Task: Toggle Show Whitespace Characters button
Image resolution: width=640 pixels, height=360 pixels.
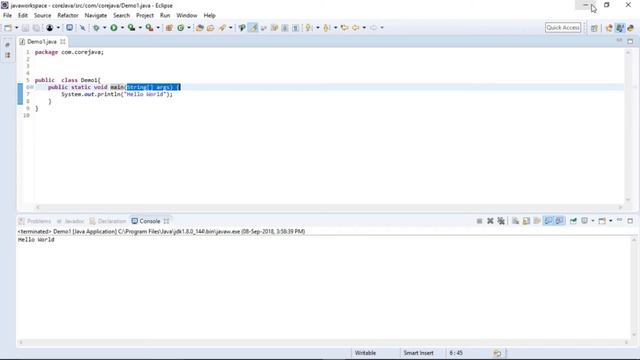Action: pos(296,28)
